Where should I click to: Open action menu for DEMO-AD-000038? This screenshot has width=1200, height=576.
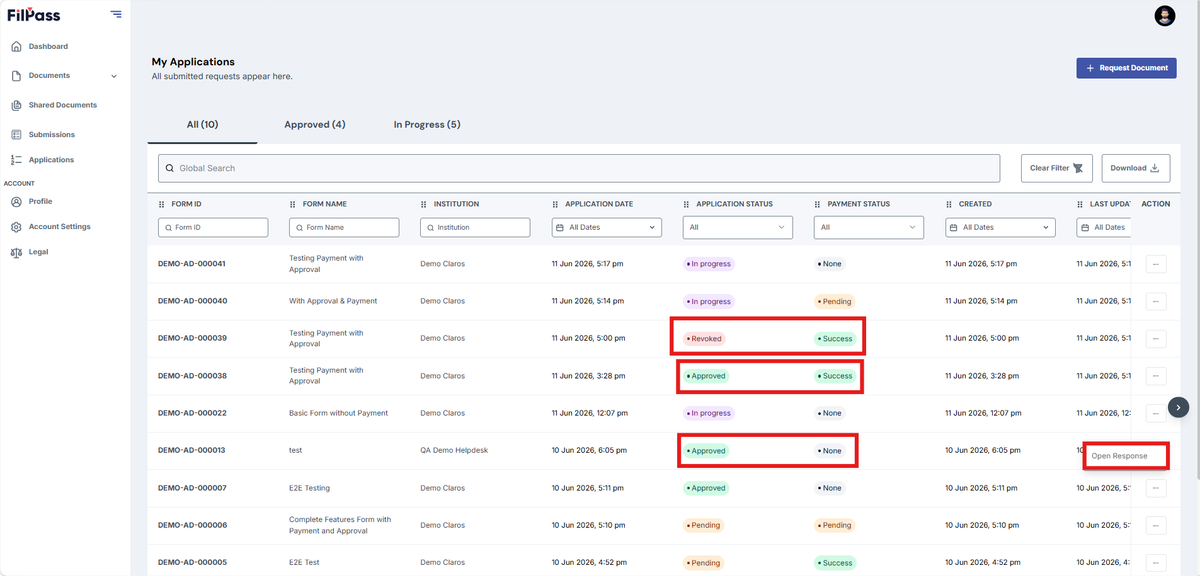coord(1156,376)
